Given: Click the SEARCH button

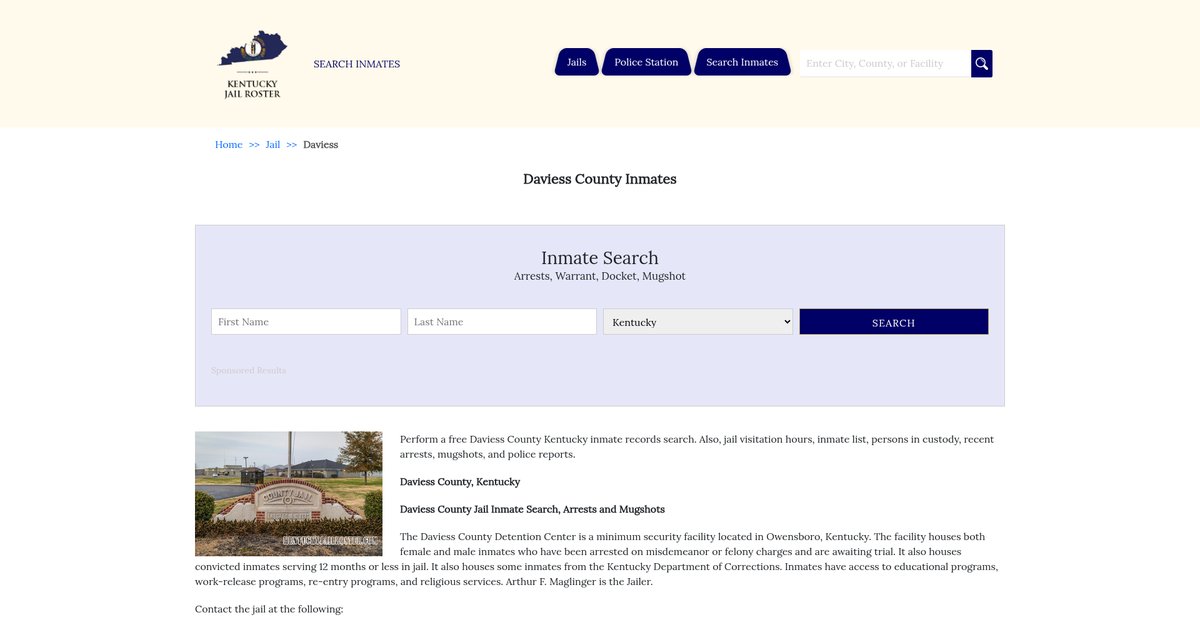Looking at the screenshot, I should (x=894, y=322).
